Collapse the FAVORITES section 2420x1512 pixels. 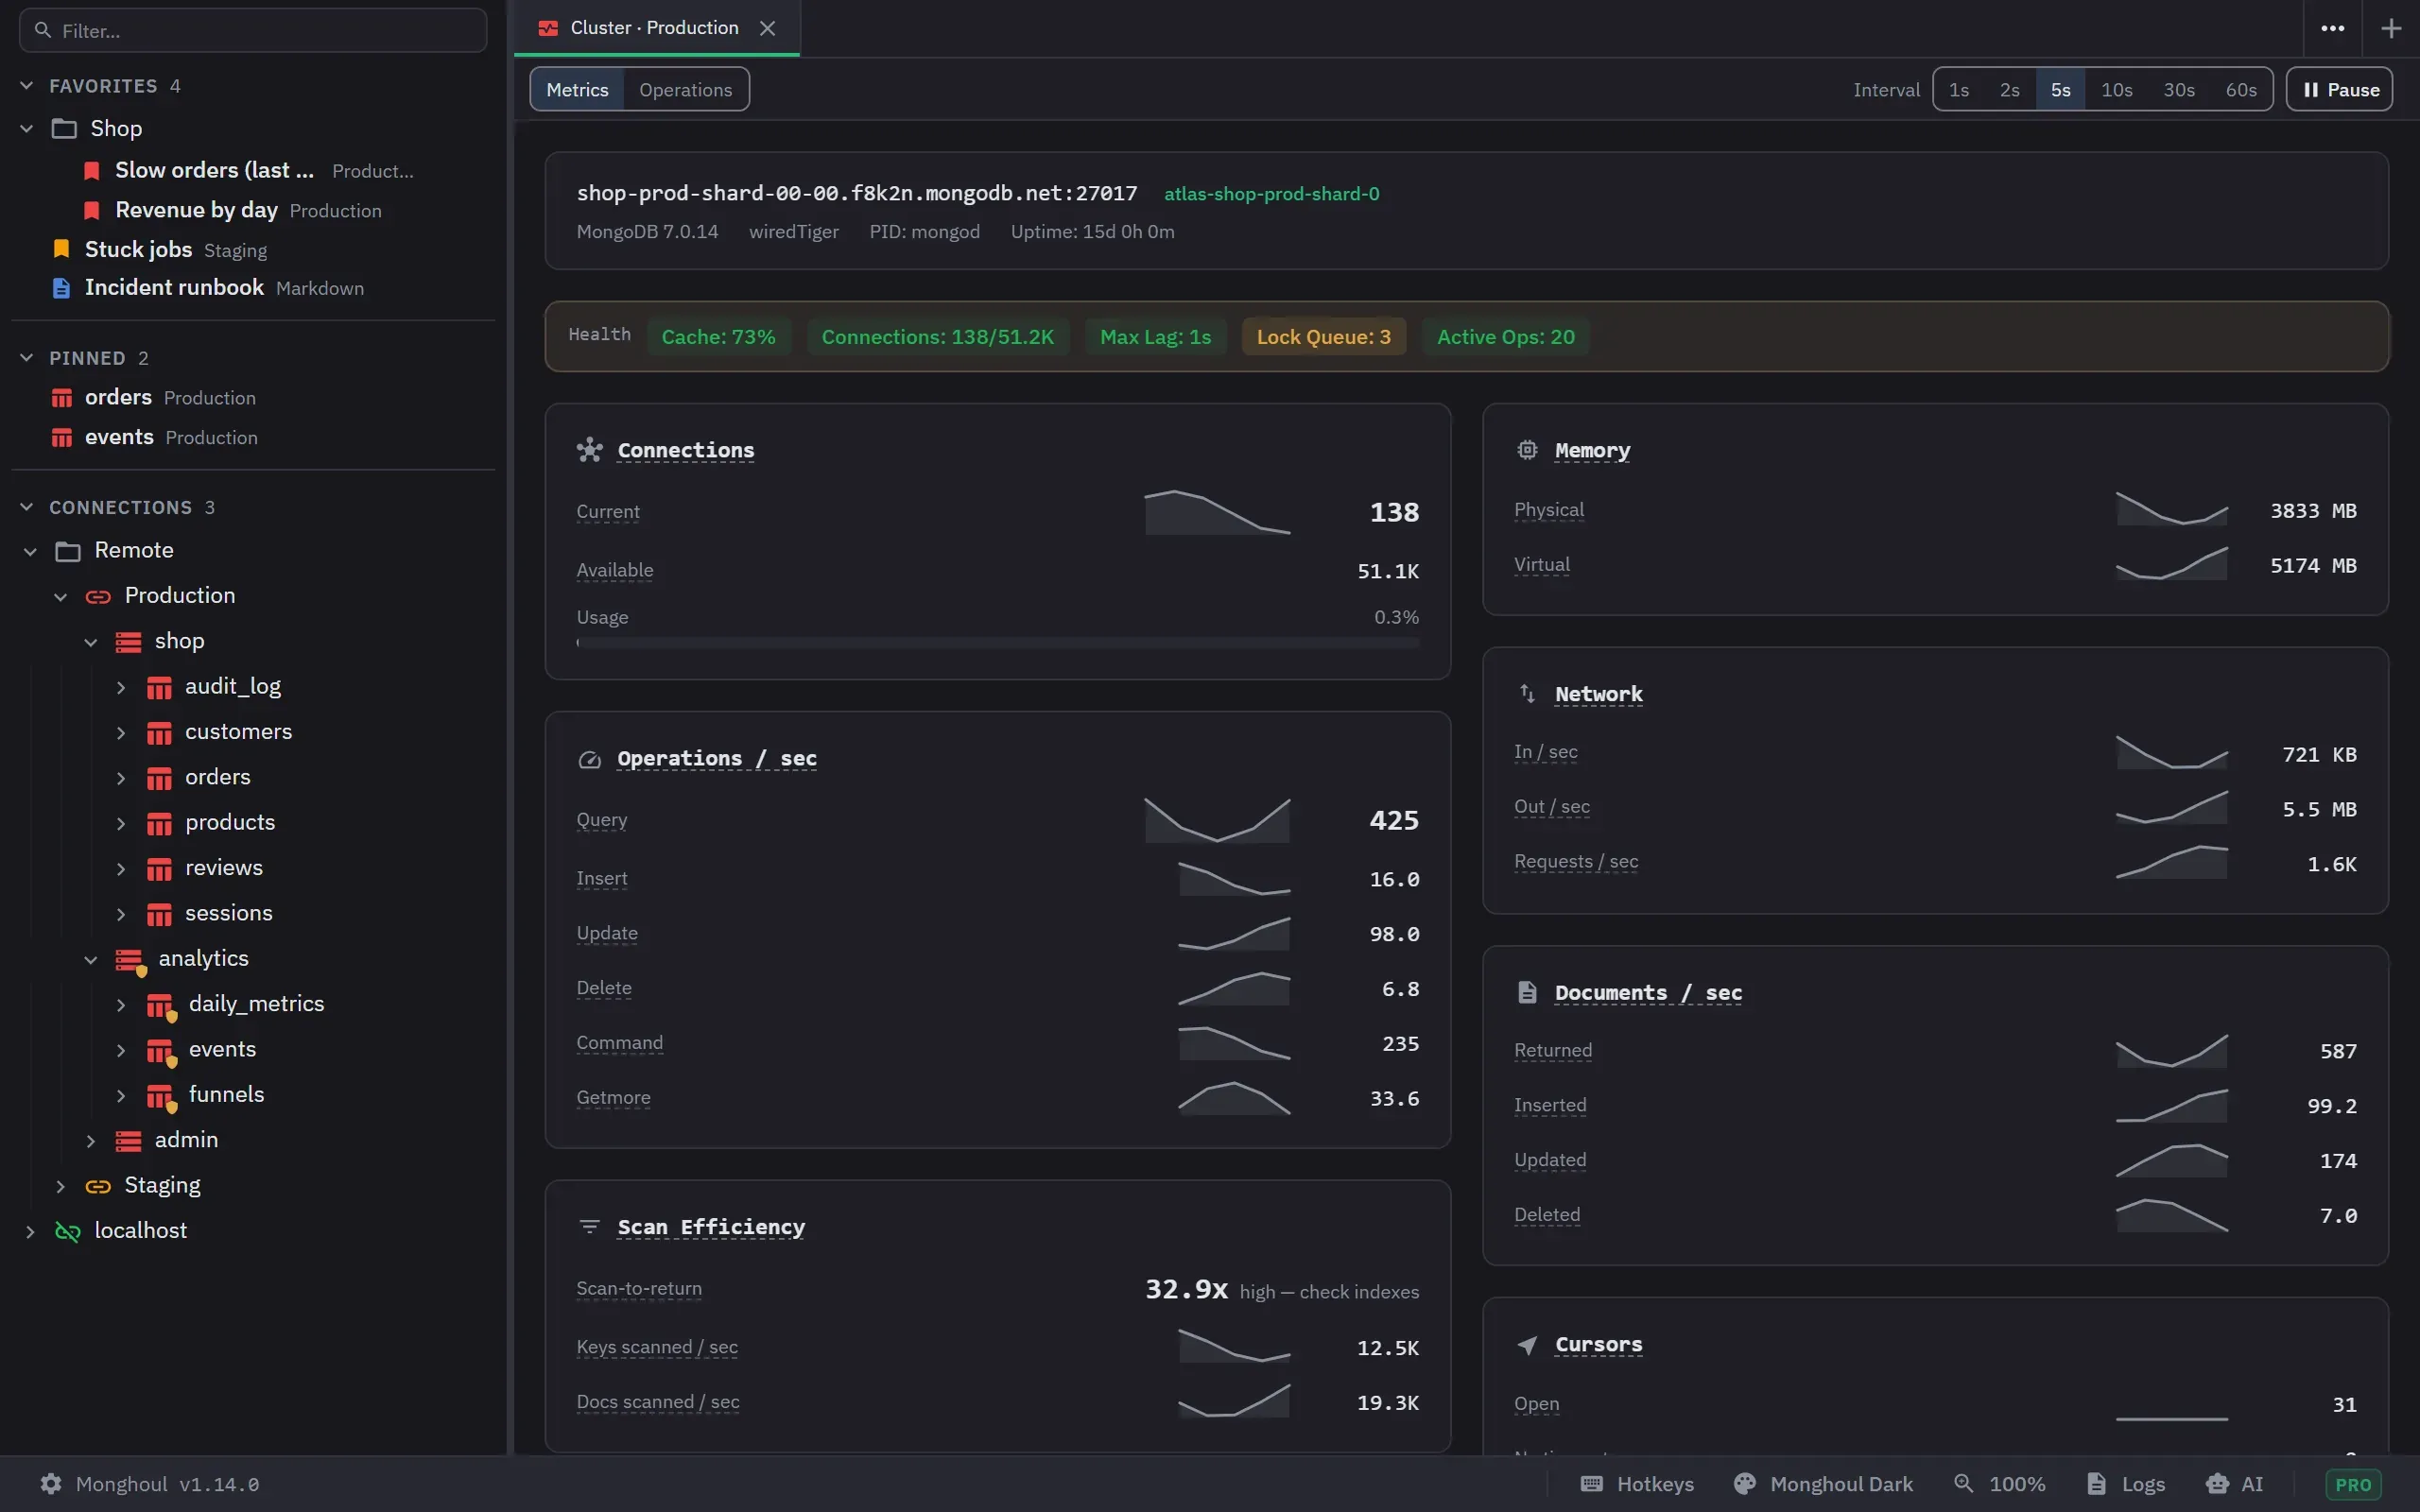click(27, 86)
